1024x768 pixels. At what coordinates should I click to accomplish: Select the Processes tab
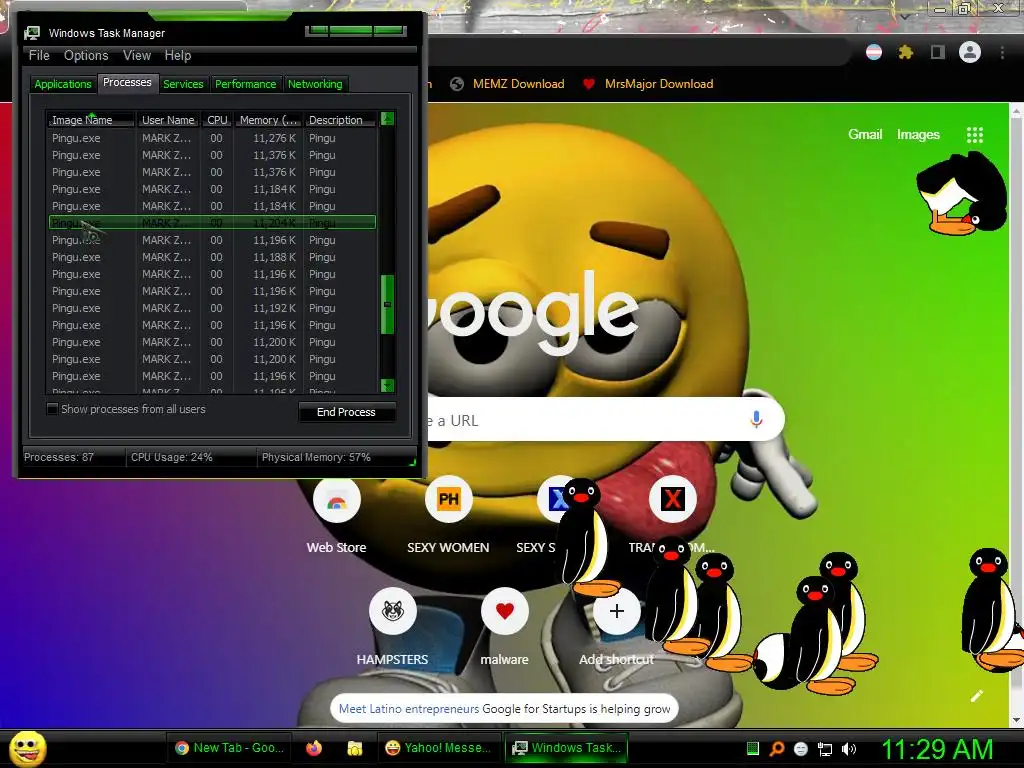[127, 82]
